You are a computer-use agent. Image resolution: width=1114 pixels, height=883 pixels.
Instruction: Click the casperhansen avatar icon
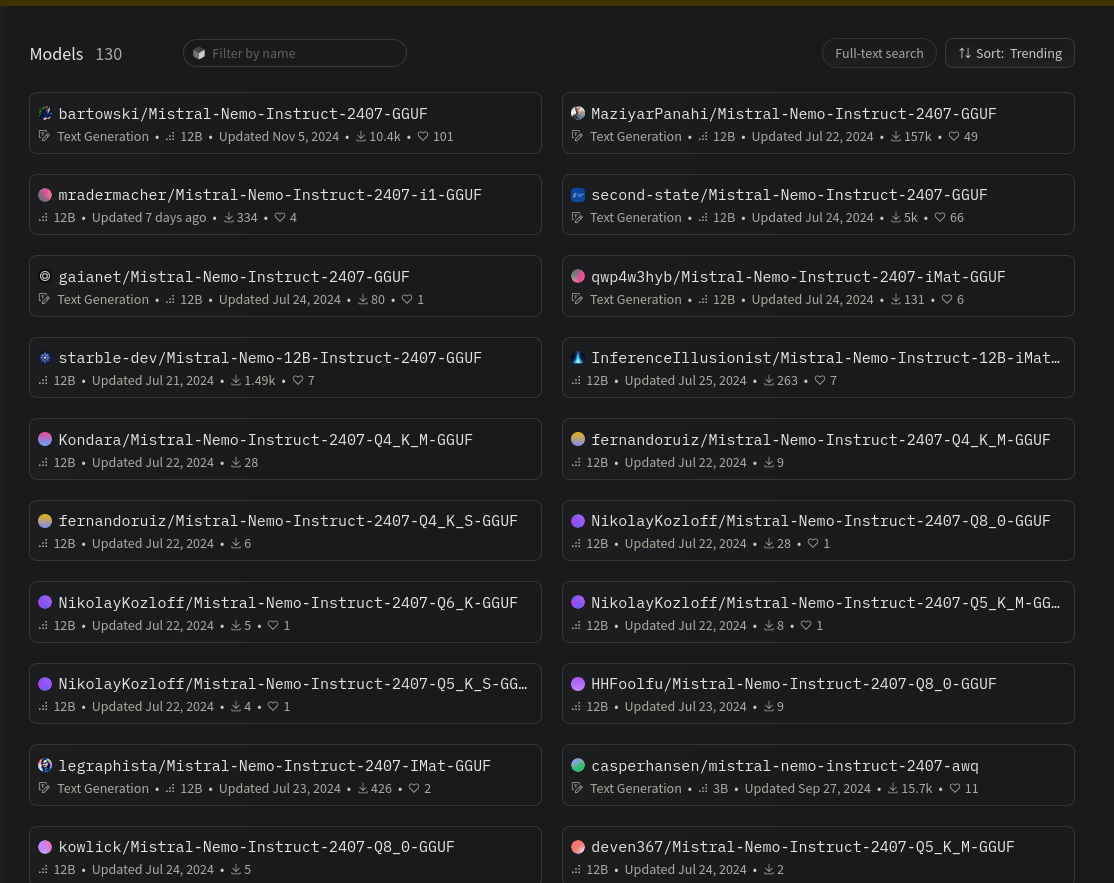[578, 765]
